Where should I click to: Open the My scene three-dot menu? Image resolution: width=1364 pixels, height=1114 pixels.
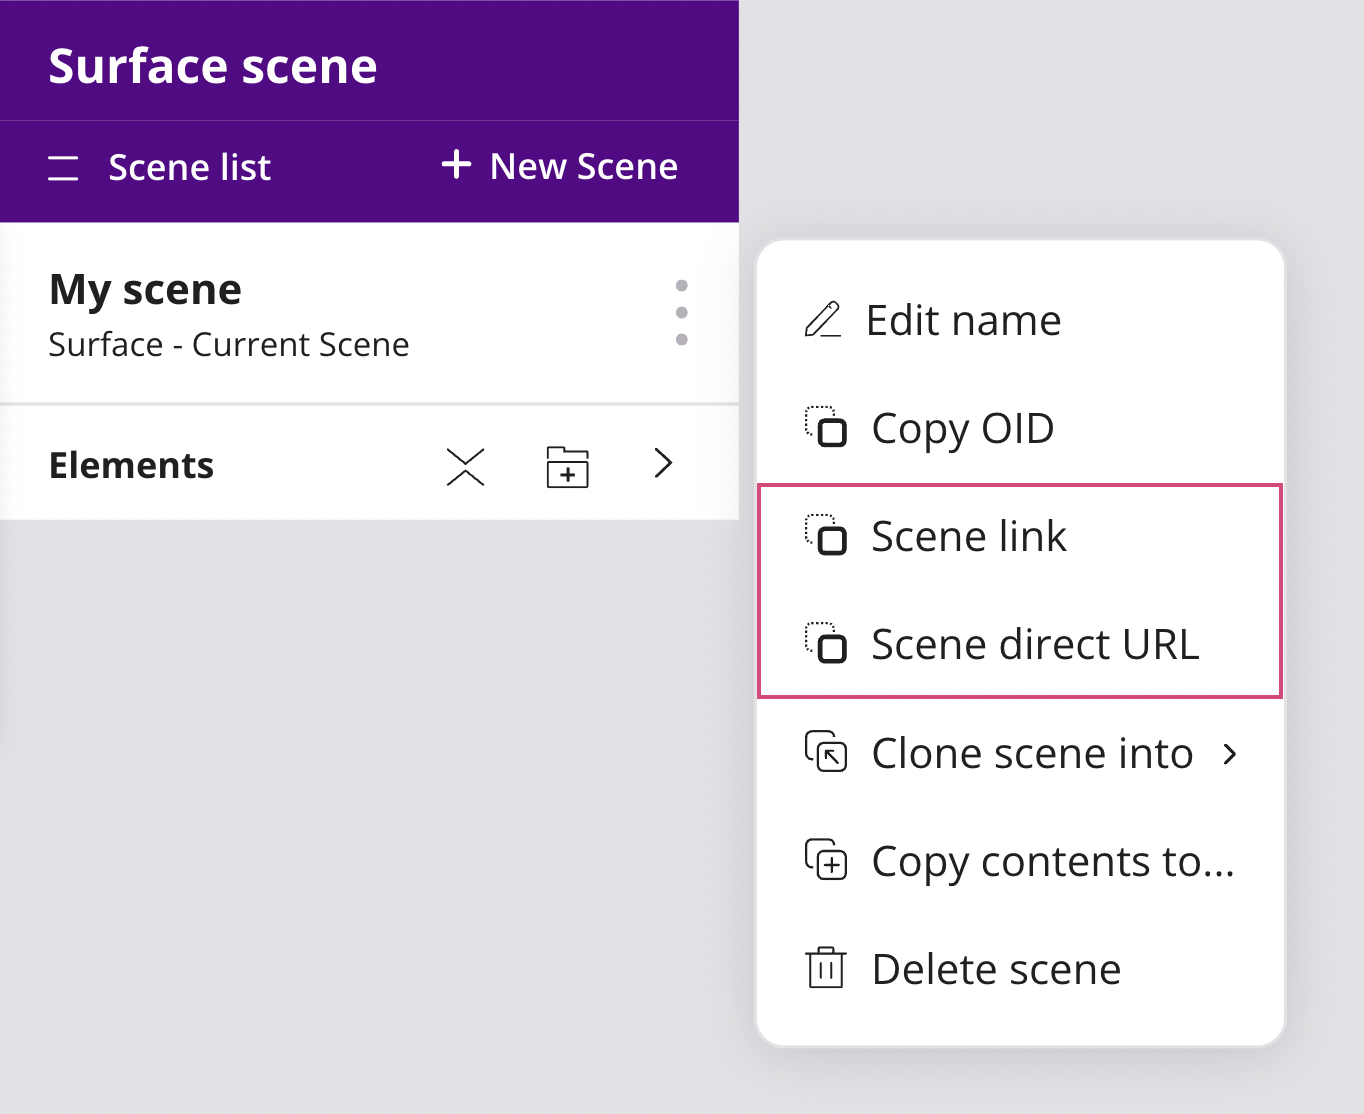(681, 313)
